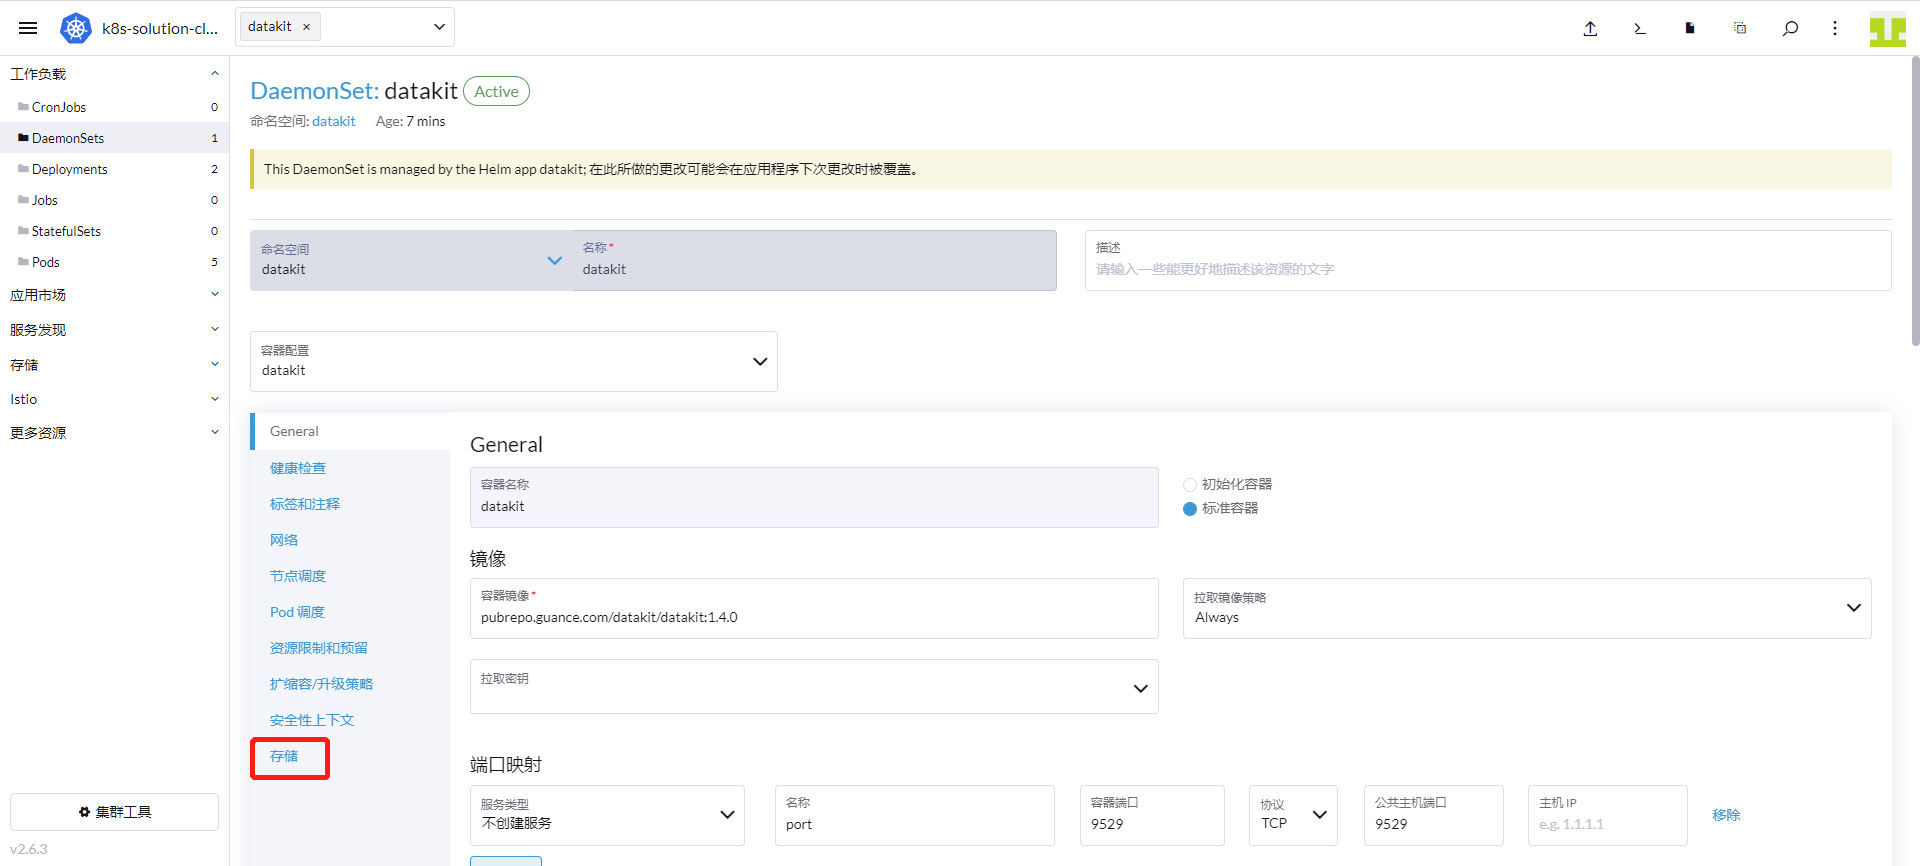Open the kubectl shell terminal icon
The width and height of the screenshot is (1920, 866).
pos(1640,28)
